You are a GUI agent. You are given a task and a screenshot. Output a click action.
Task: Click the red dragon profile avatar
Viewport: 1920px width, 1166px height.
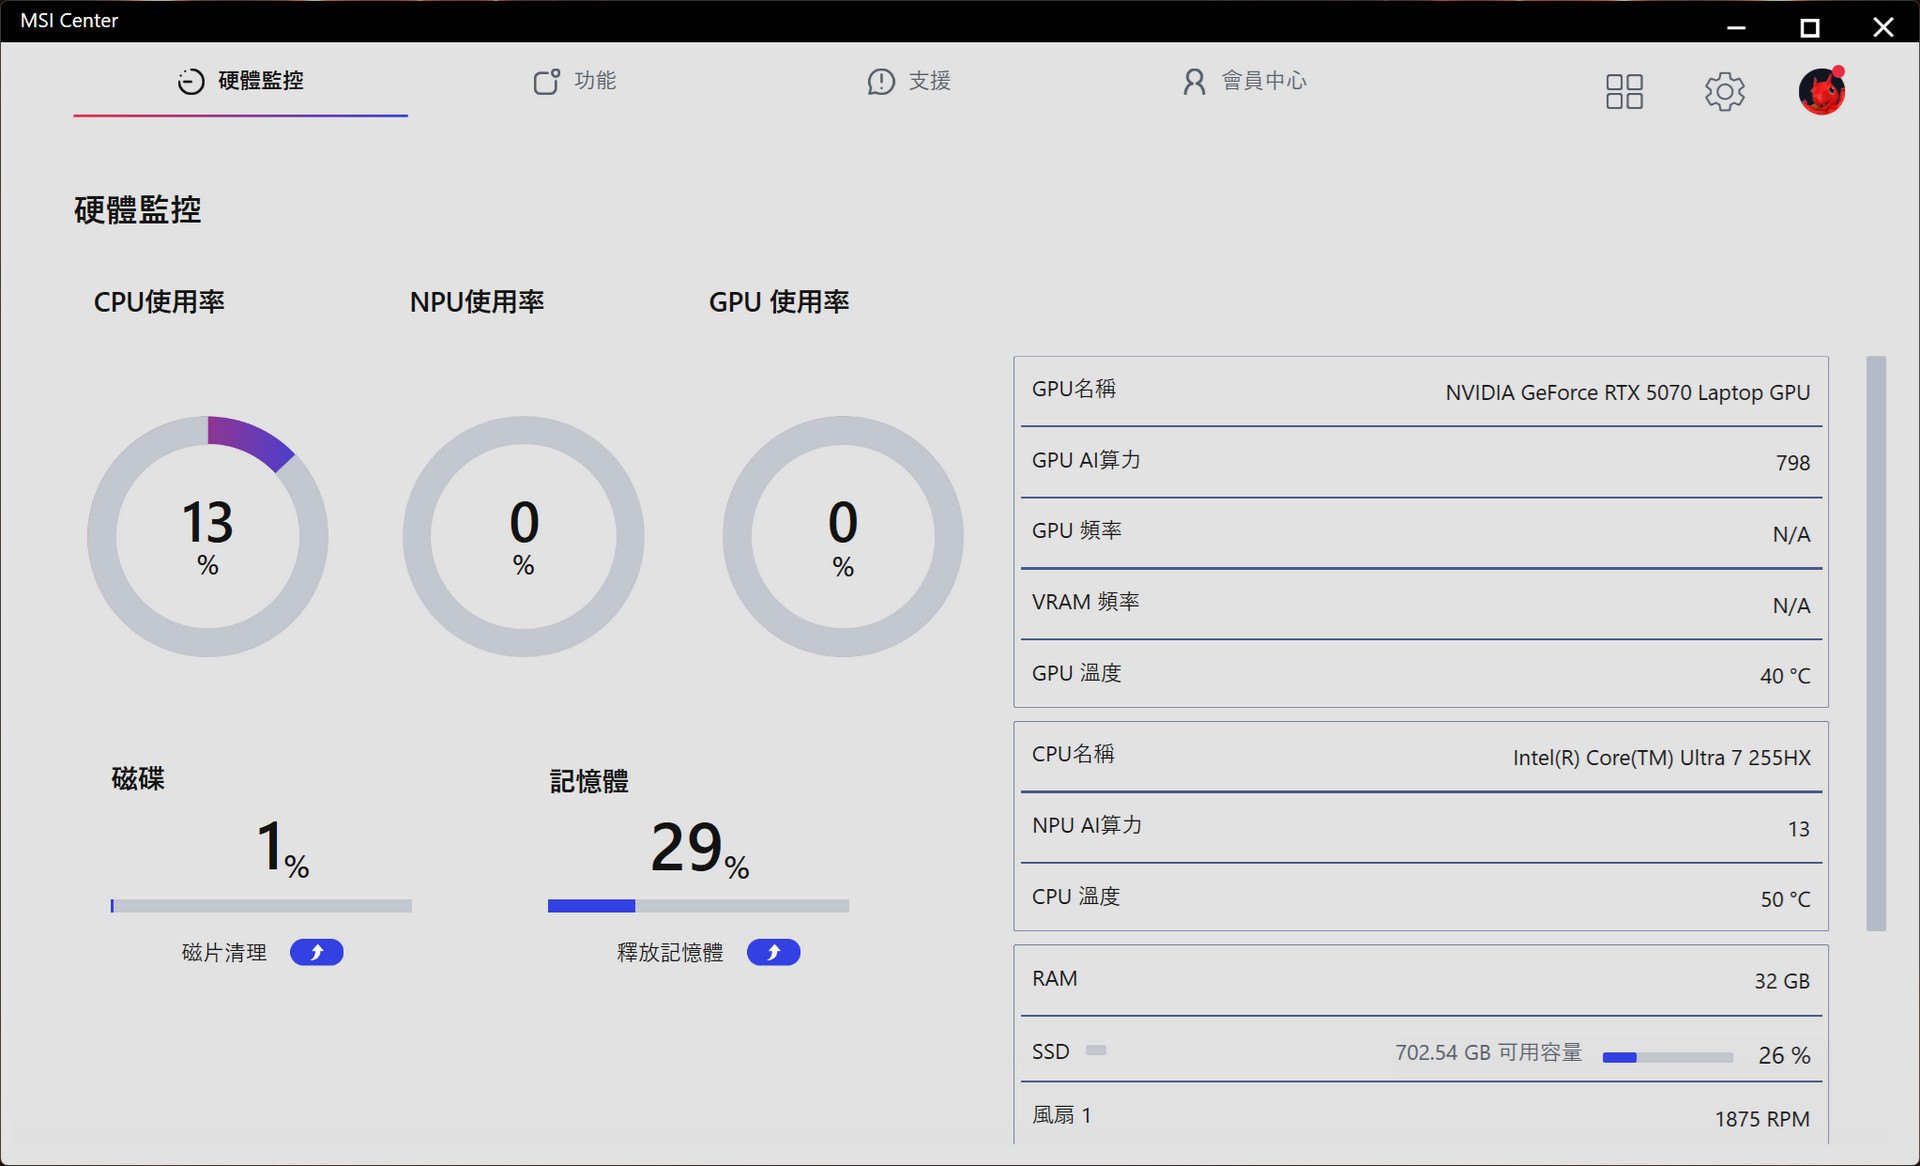[x=1821, y=92]
